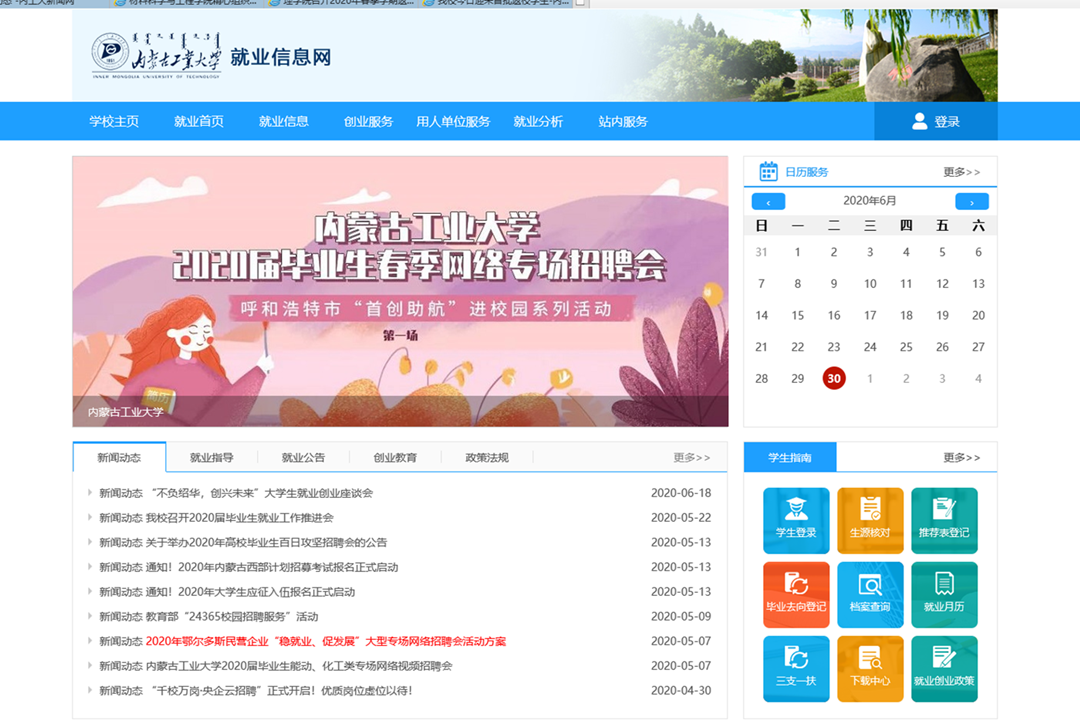The width and height of the screenshot is (1080, 720).
Task: Click the date 2020-04-30 in news list
Action: click(681, 691)
